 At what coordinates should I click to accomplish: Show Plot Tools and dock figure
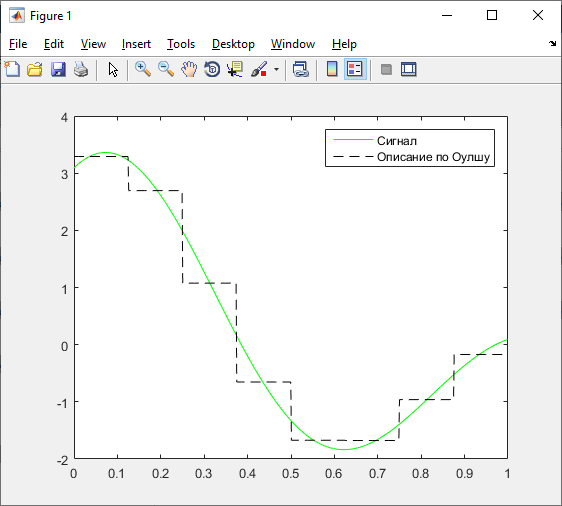[409, 69]
